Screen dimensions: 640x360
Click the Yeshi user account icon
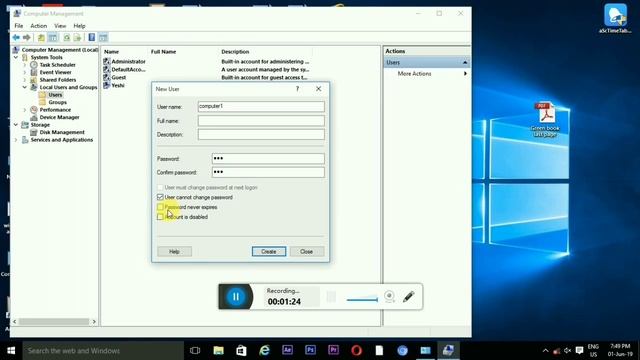pyautogui.click(x=107, y=85)
